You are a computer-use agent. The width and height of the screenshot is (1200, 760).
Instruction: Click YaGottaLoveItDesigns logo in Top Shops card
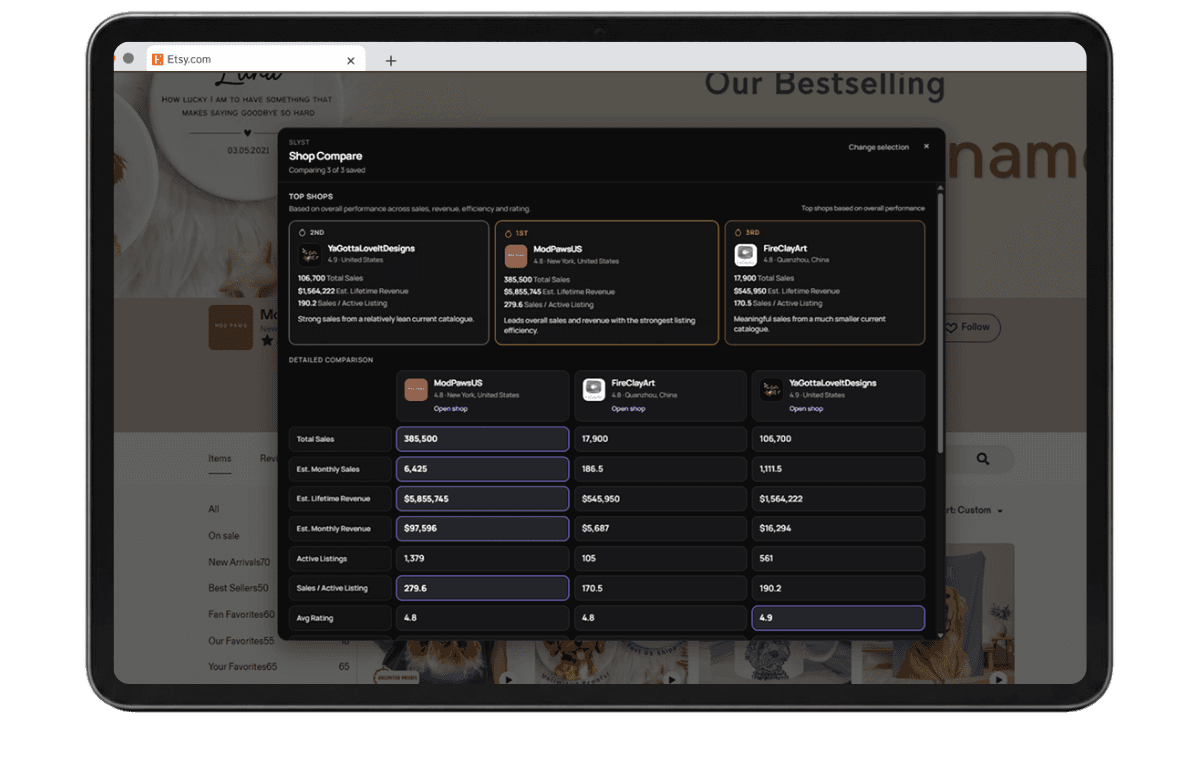click(309, 254)
